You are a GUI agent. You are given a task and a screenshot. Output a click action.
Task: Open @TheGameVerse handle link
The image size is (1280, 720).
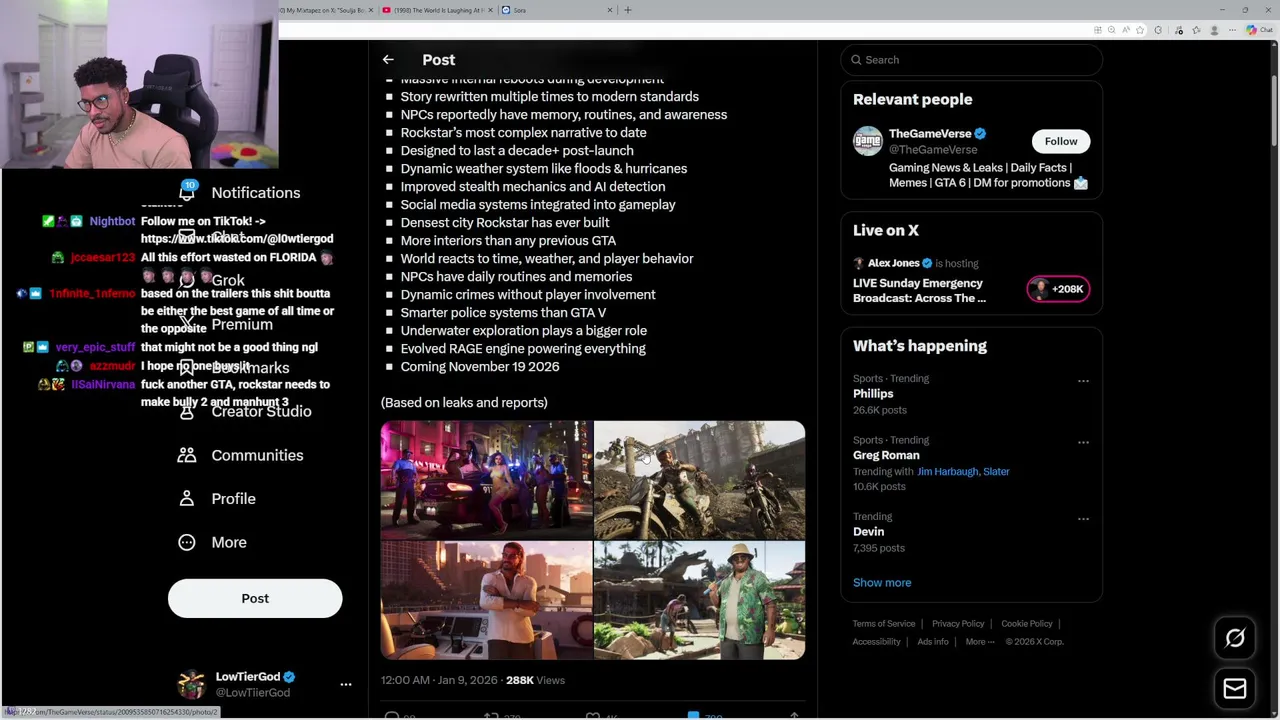[x=933, y=150]
